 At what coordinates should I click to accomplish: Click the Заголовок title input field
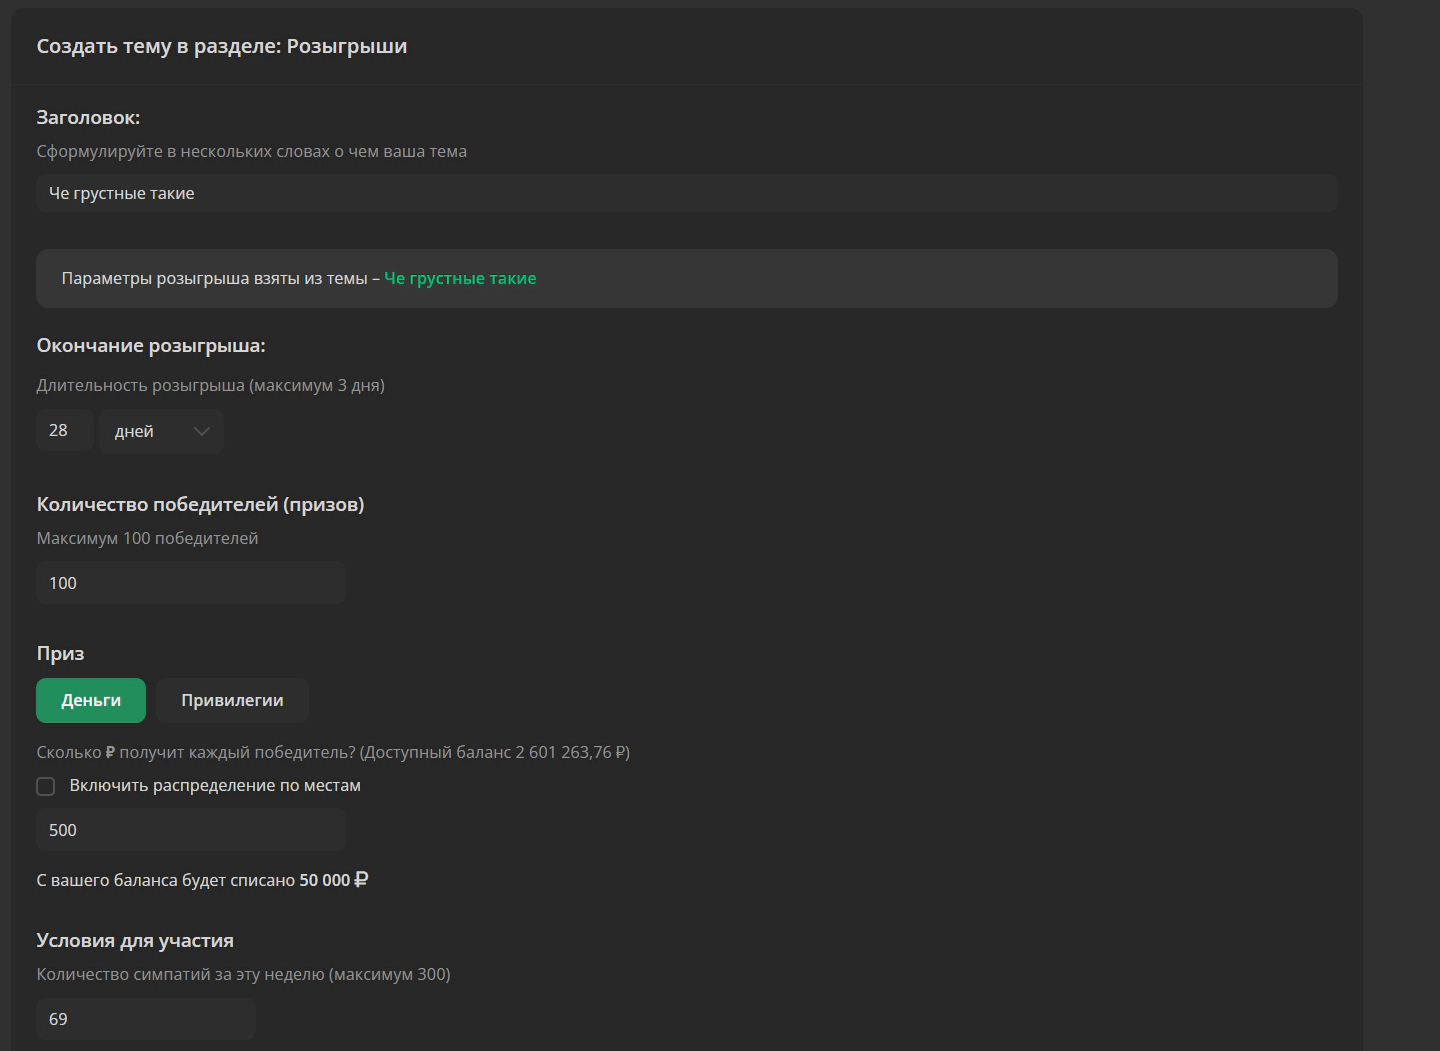pyautogui.click(x=686, y=193)
